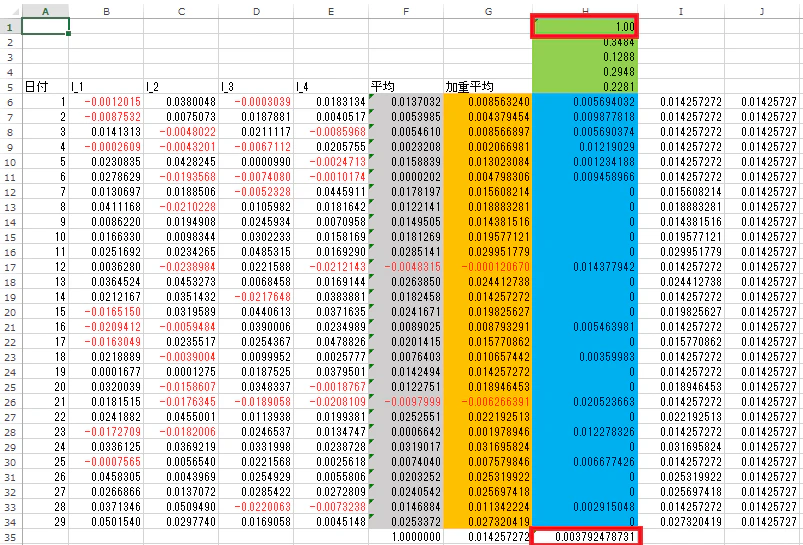Select green cell with value 0.2281
This screenshot has height=545, width=803.
tap(585, 87)
